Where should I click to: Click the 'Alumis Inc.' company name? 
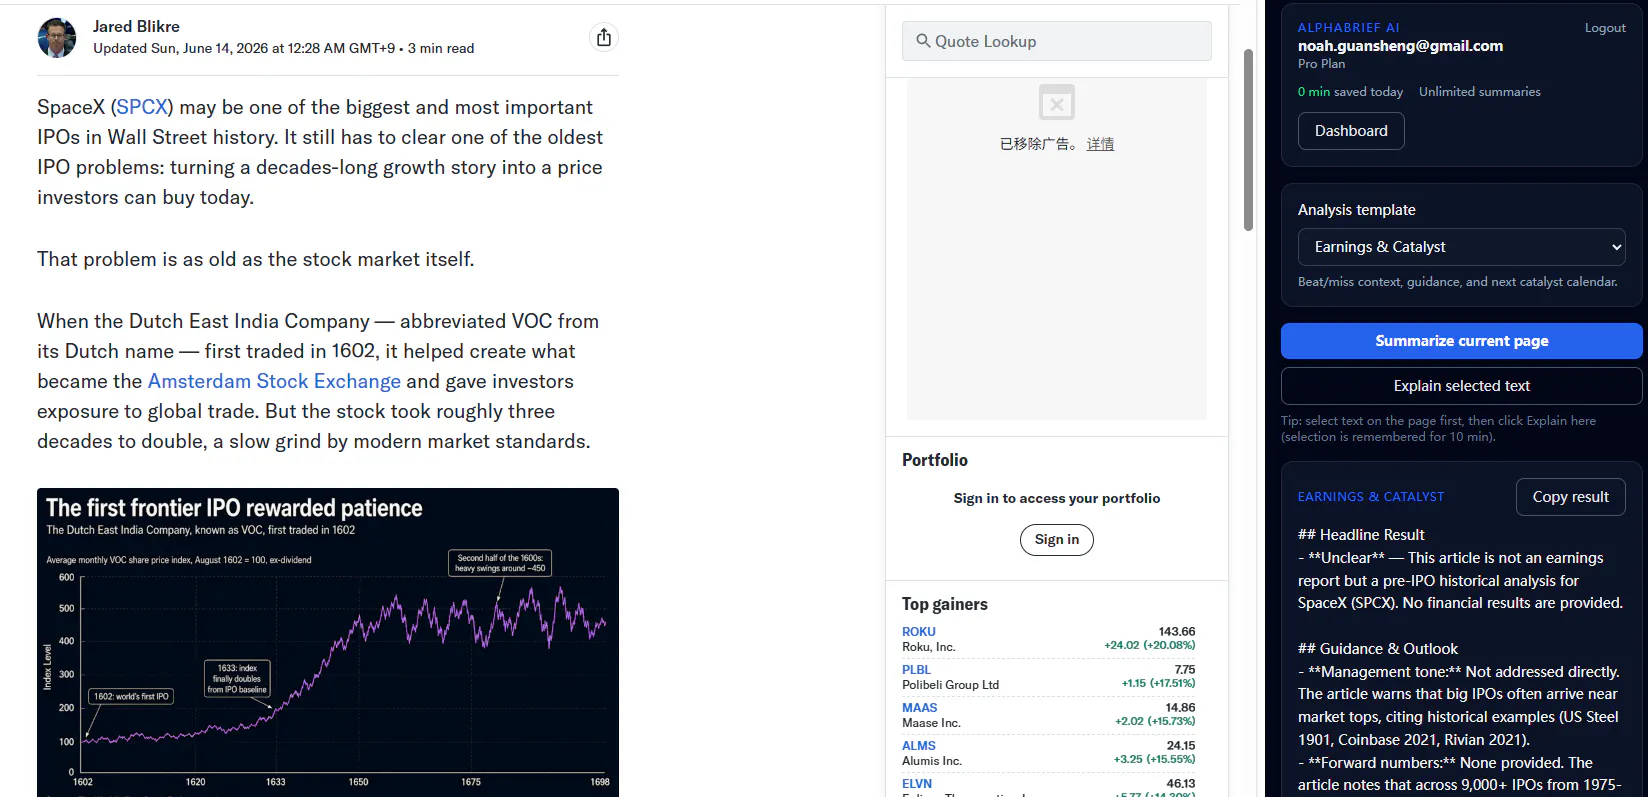[932, 761]
